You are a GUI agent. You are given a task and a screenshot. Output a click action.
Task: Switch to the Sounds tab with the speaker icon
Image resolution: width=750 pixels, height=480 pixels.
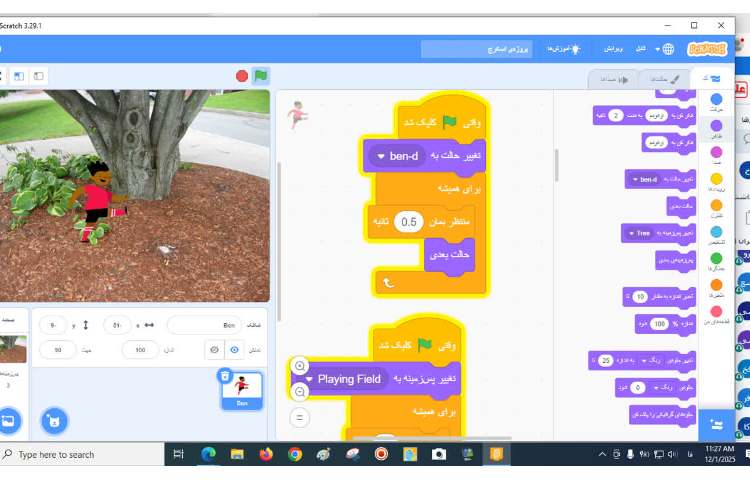pyautogui.click(x=614, y=79)
